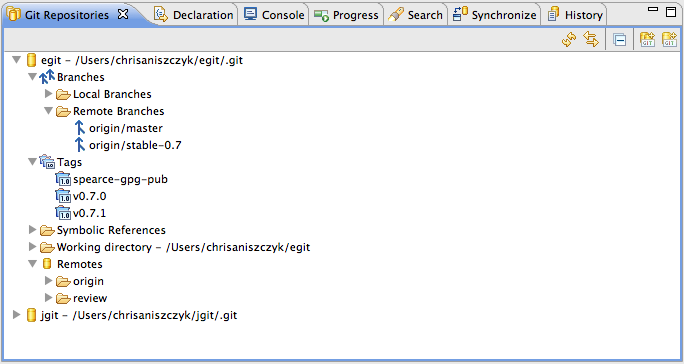Select the Symbolic References label

click(x=111, y=230)
